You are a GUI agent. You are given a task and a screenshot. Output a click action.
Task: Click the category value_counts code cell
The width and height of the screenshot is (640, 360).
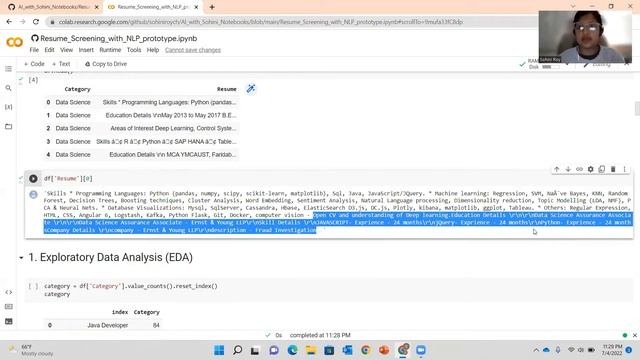click(x=329, y=290)
